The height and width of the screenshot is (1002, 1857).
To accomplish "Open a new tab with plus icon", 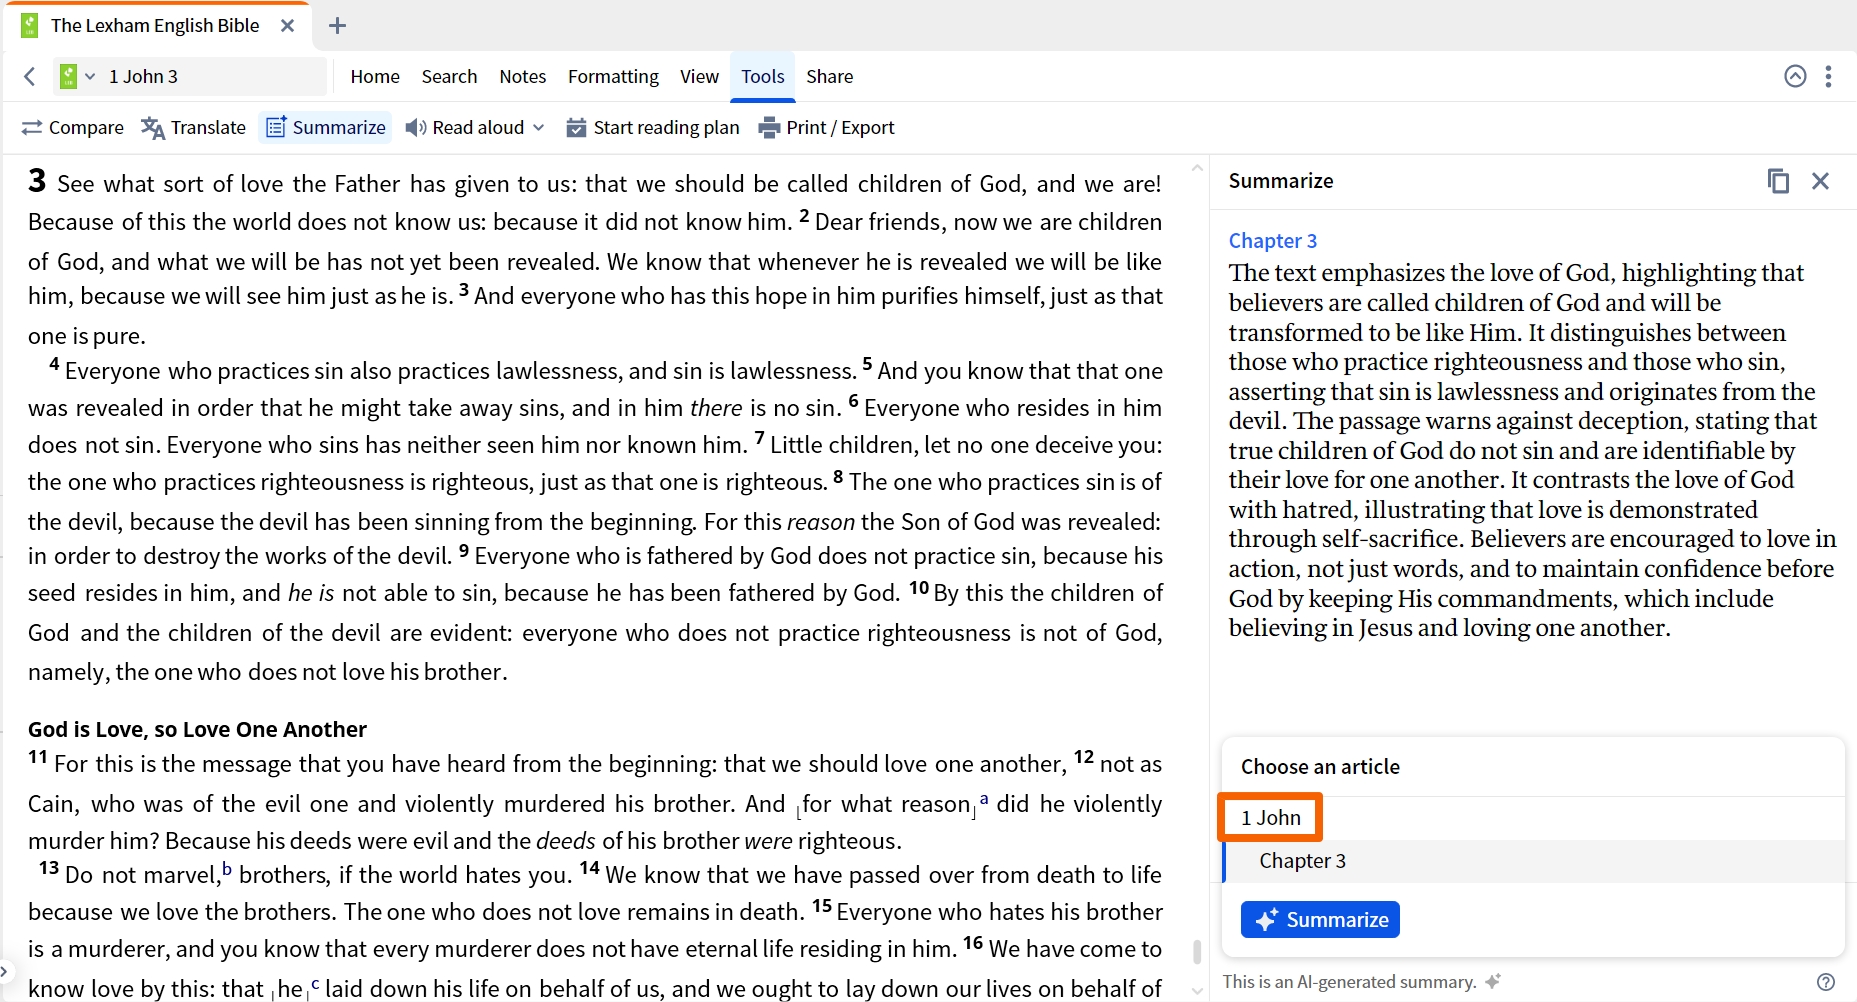I will (x=337, y=25).
